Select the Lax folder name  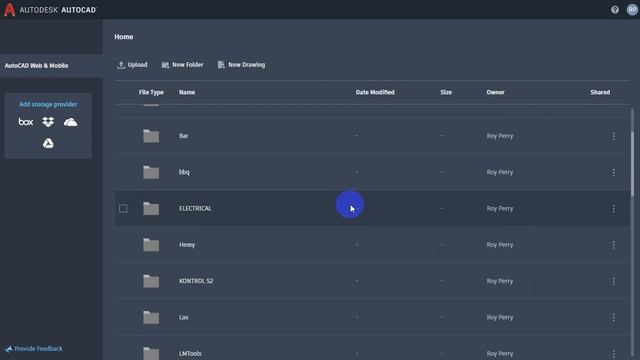[x=184, y=318]
